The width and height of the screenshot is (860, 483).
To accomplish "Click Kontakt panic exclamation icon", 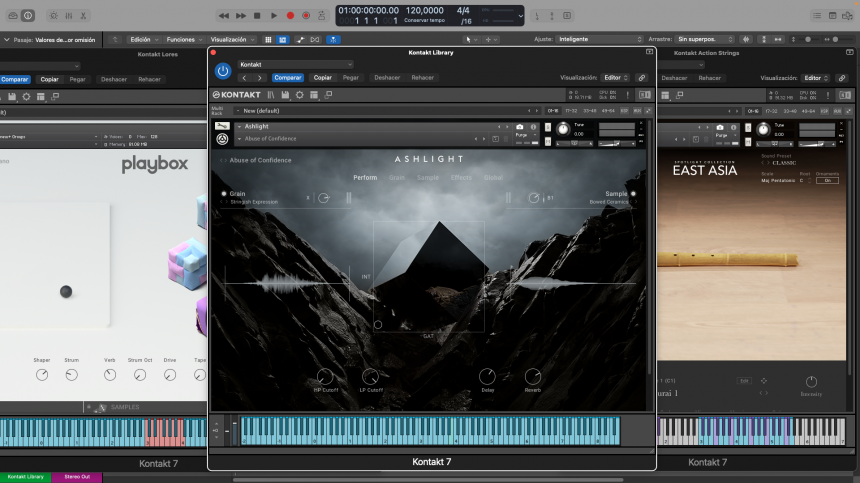I will [x=627, y=95].
